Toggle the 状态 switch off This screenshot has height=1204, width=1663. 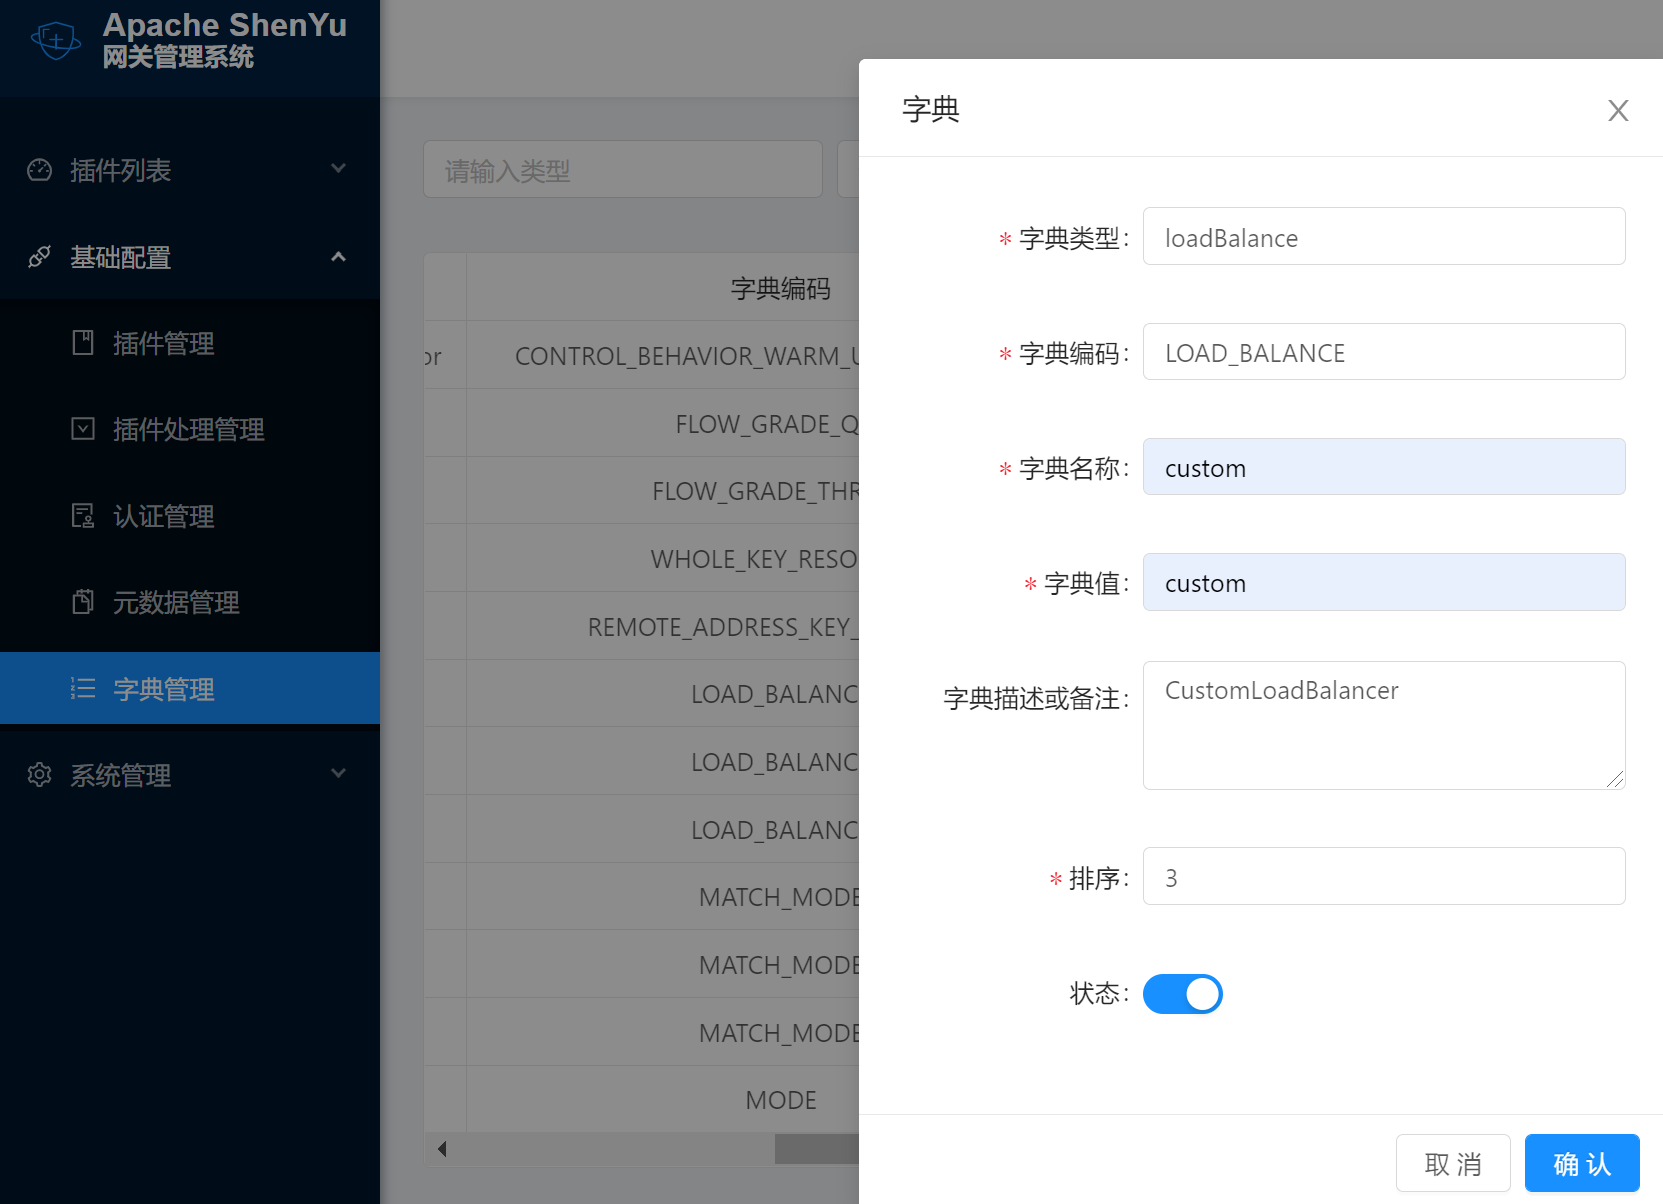1182,994
